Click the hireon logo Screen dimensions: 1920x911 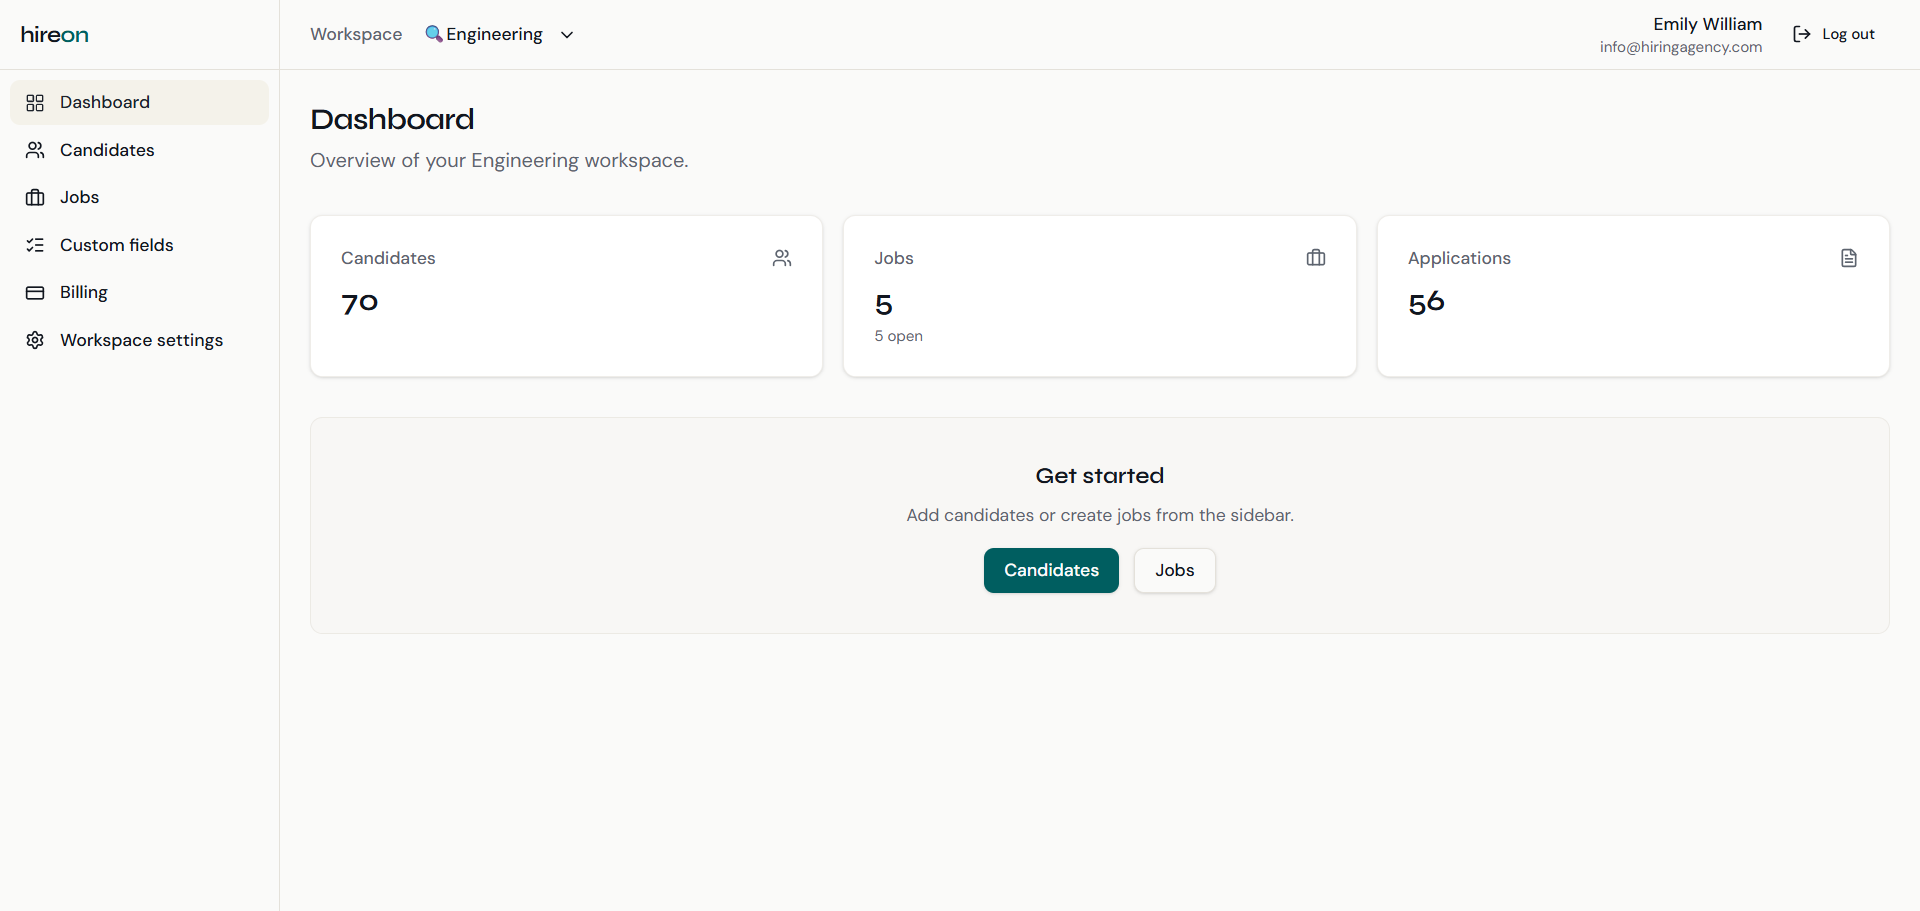point(54,34)
